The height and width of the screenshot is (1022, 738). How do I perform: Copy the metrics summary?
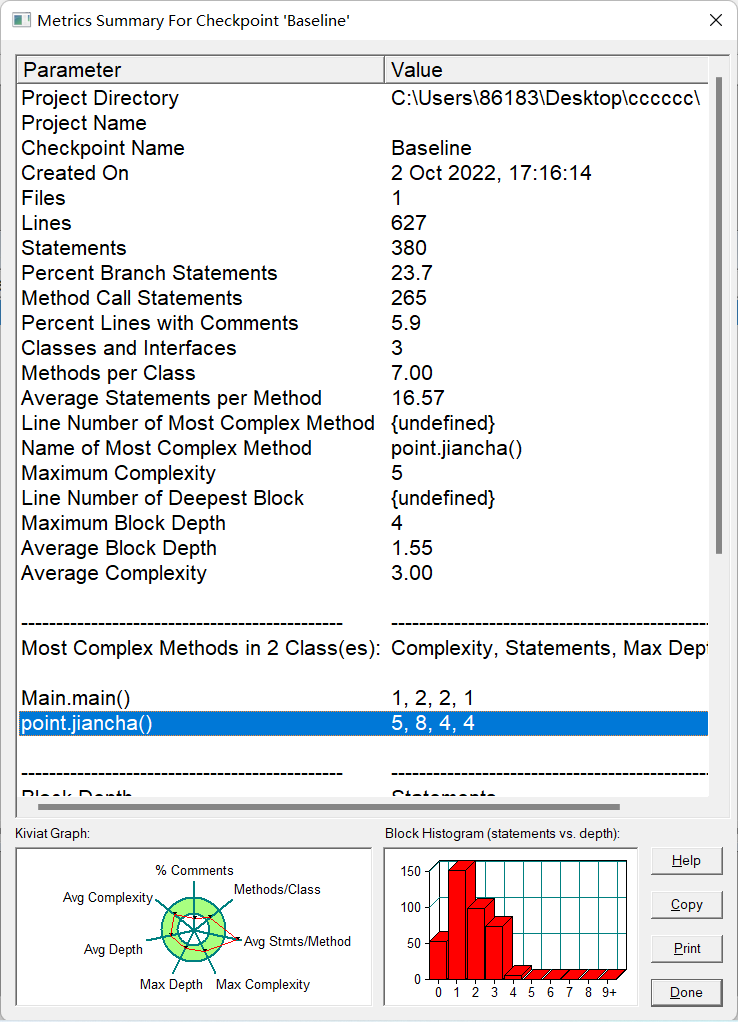(686, 905)
